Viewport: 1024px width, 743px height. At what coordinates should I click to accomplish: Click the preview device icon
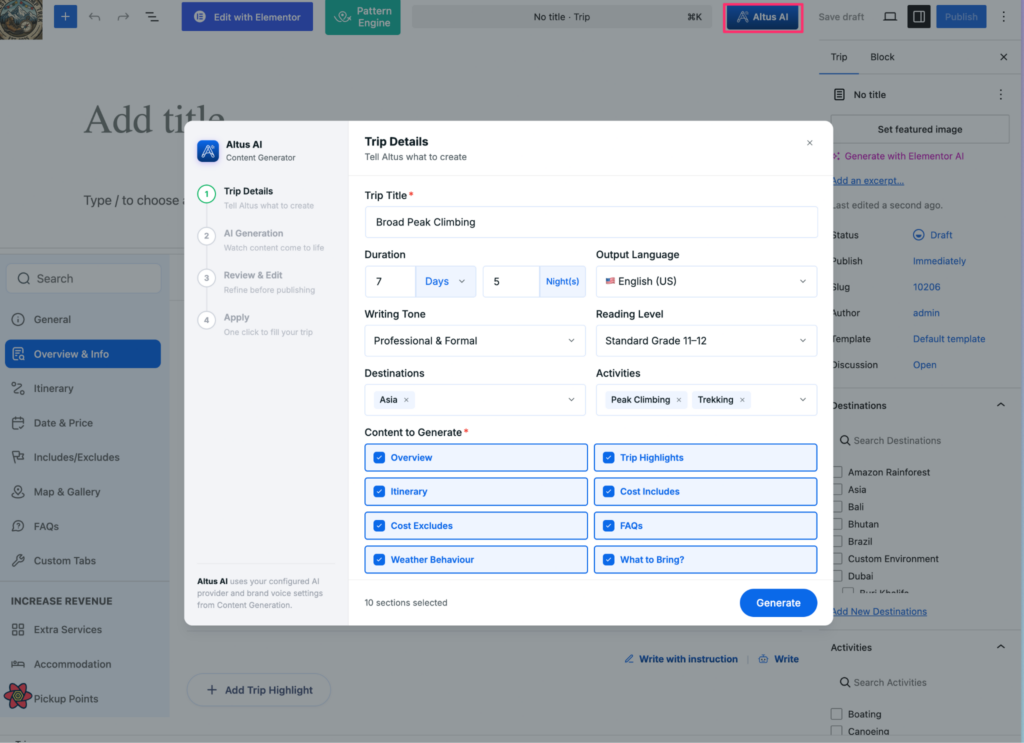point(889,16)
